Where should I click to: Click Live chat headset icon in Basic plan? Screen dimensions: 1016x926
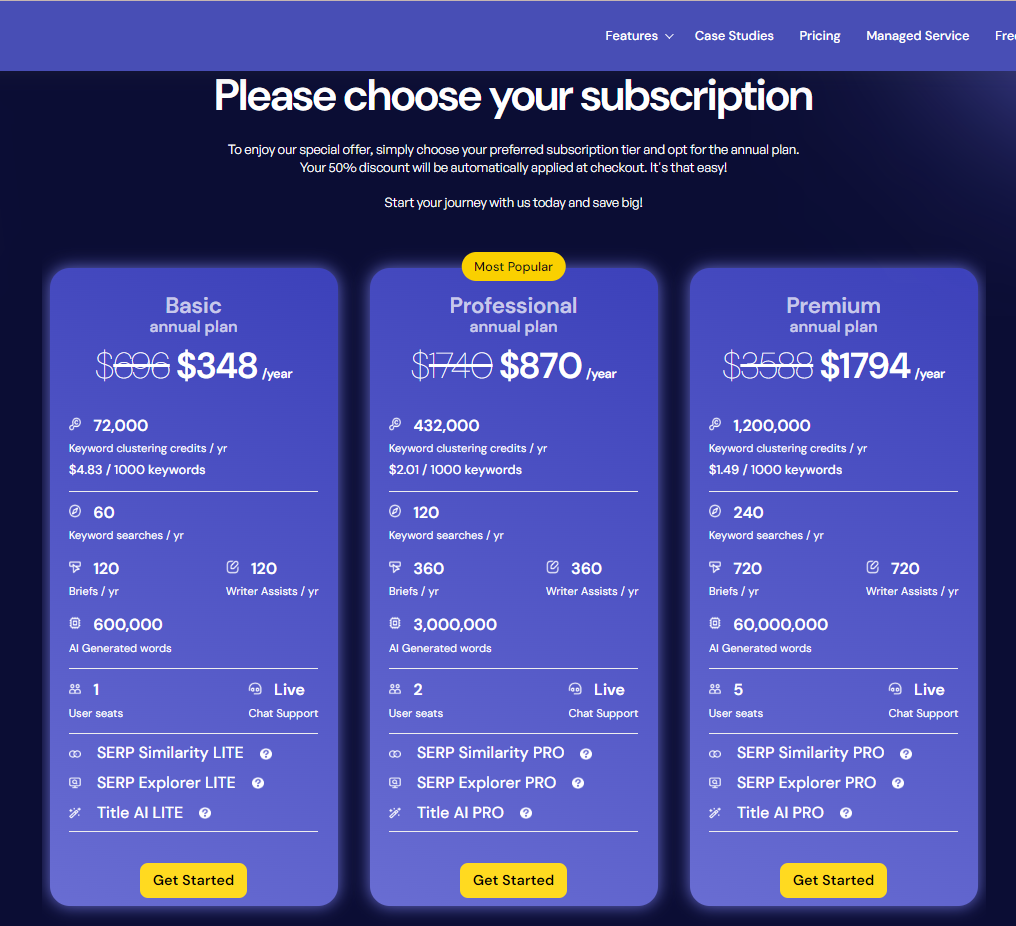pos(255,689)
